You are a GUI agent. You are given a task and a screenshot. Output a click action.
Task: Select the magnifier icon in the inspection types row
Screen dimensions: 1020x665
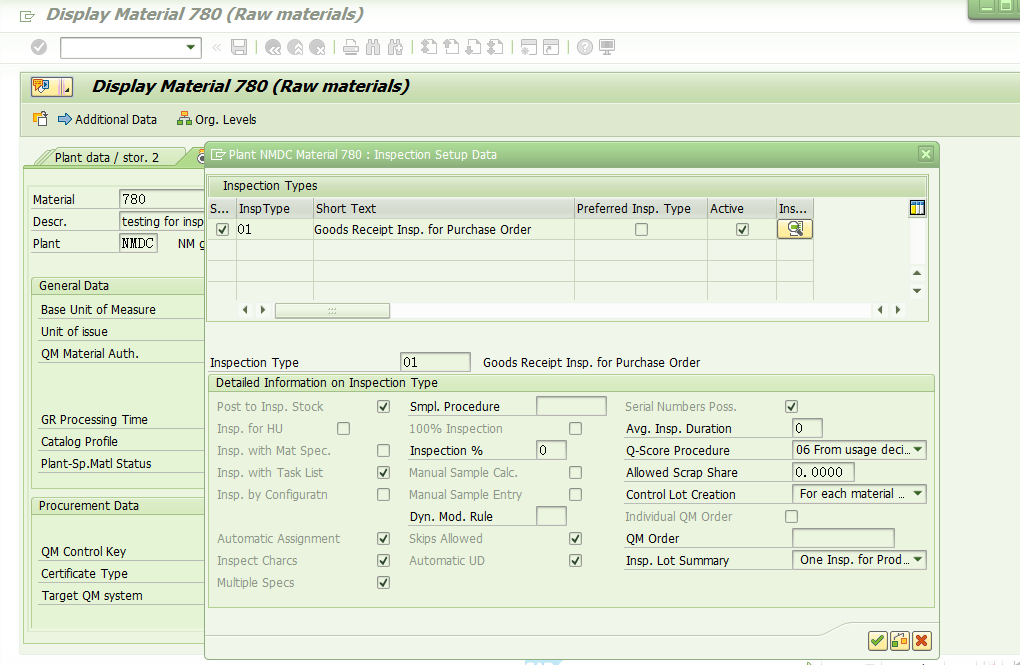[795, 229]
